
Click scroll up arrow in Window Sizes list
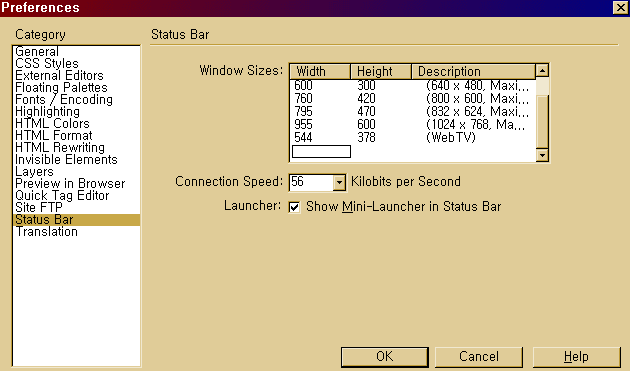click(x=542, y=71)
